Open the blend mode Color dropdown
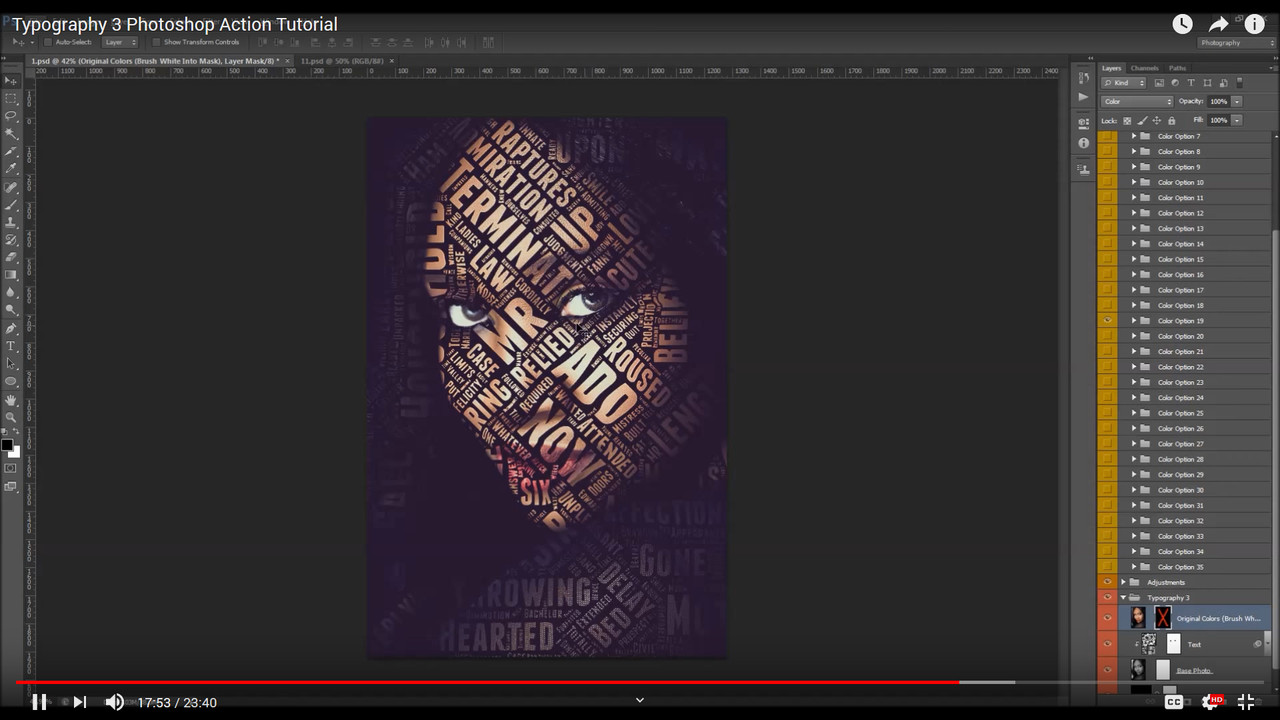The width and height of the screenshot is (1280, 720). [x=1137, y=102]
